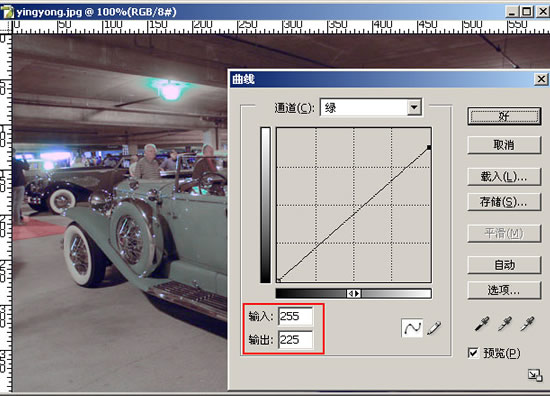This screenshot has width=550, height=396.
Task: Open the 选项... options button
Action: coord(504,290)
